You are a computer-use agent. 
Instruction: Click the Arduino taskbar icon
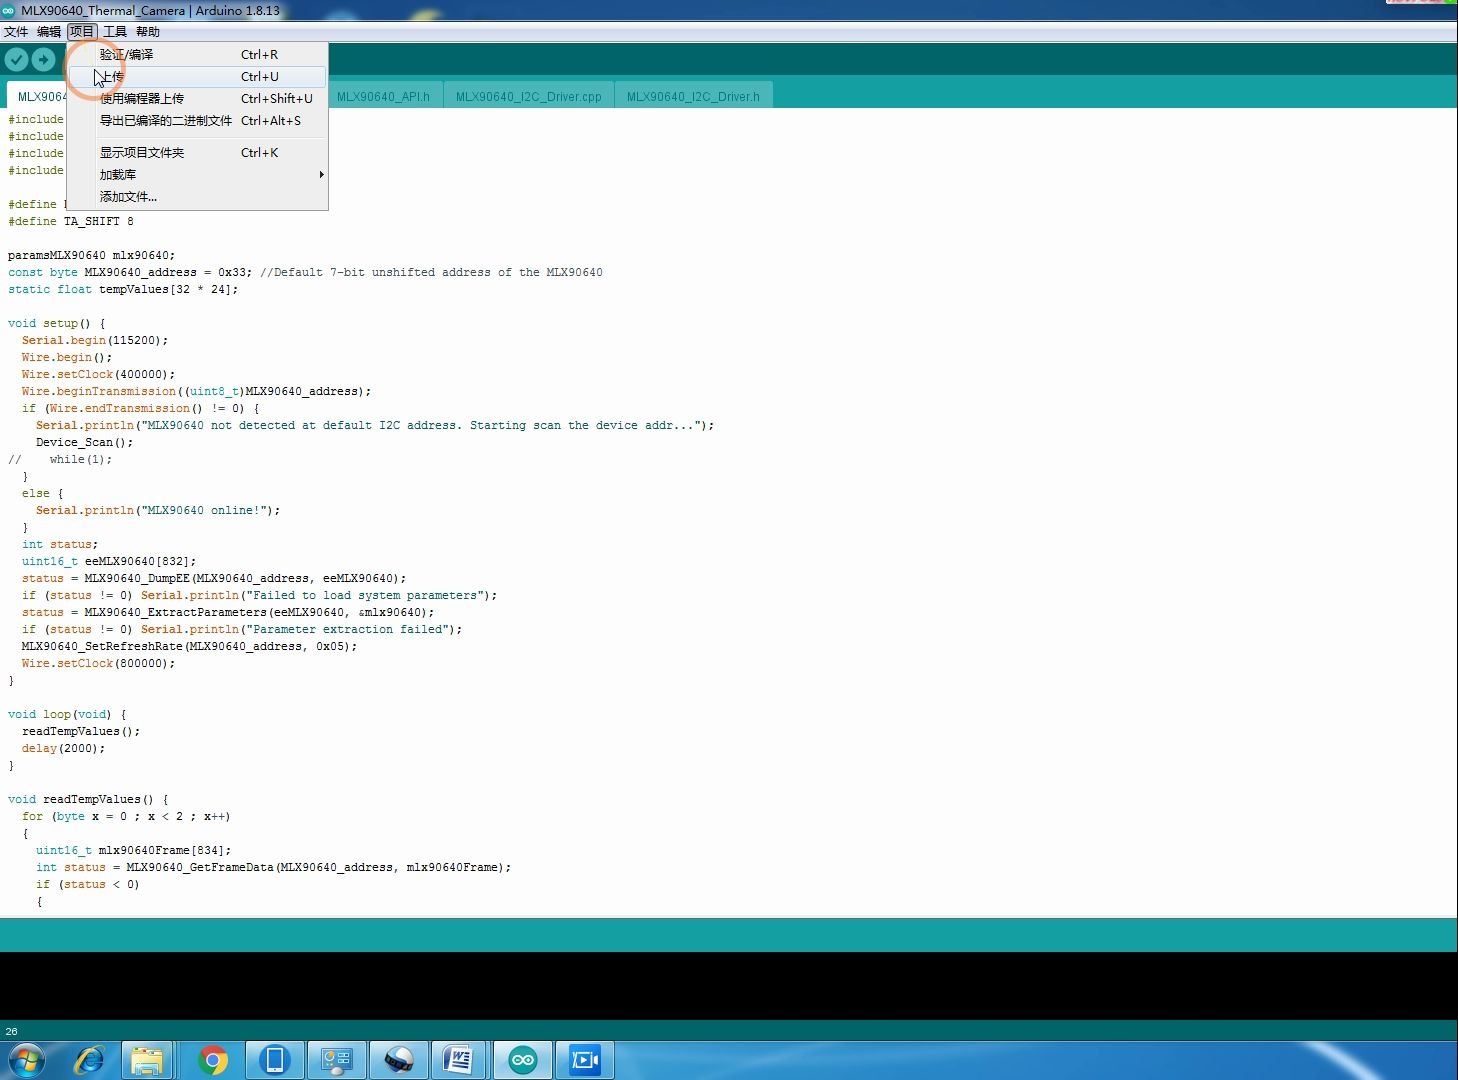click(523, 1060)
